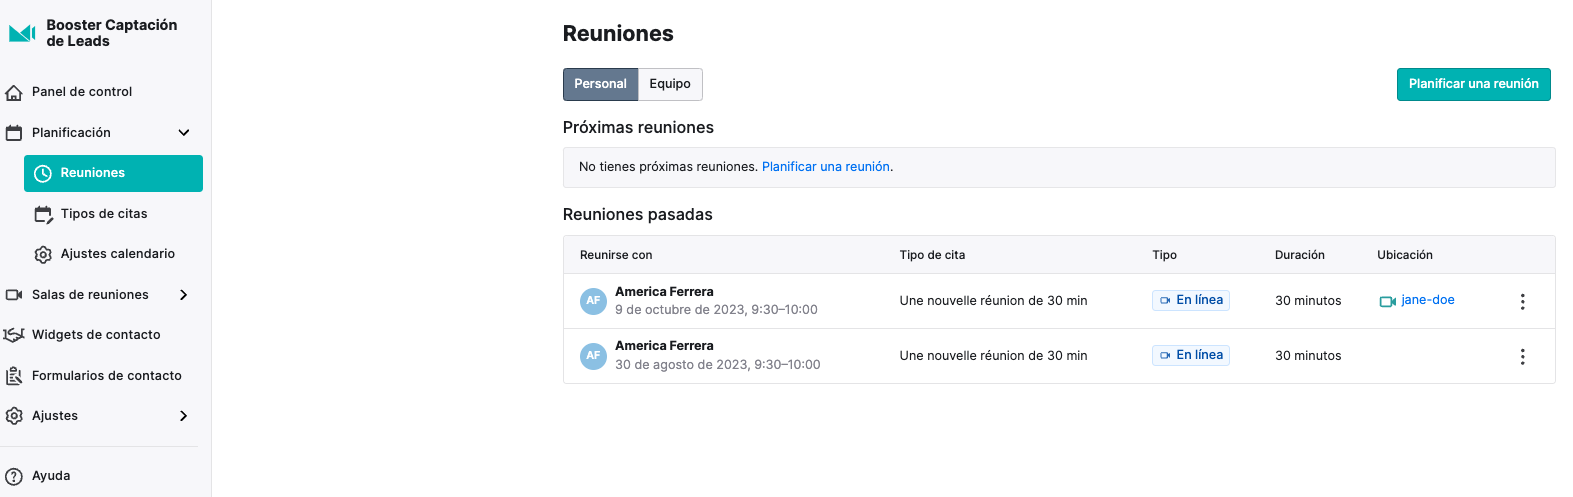Switch to the Personal tab
The height and width of the screenshot is (497, 1573).
click(600, 84)
